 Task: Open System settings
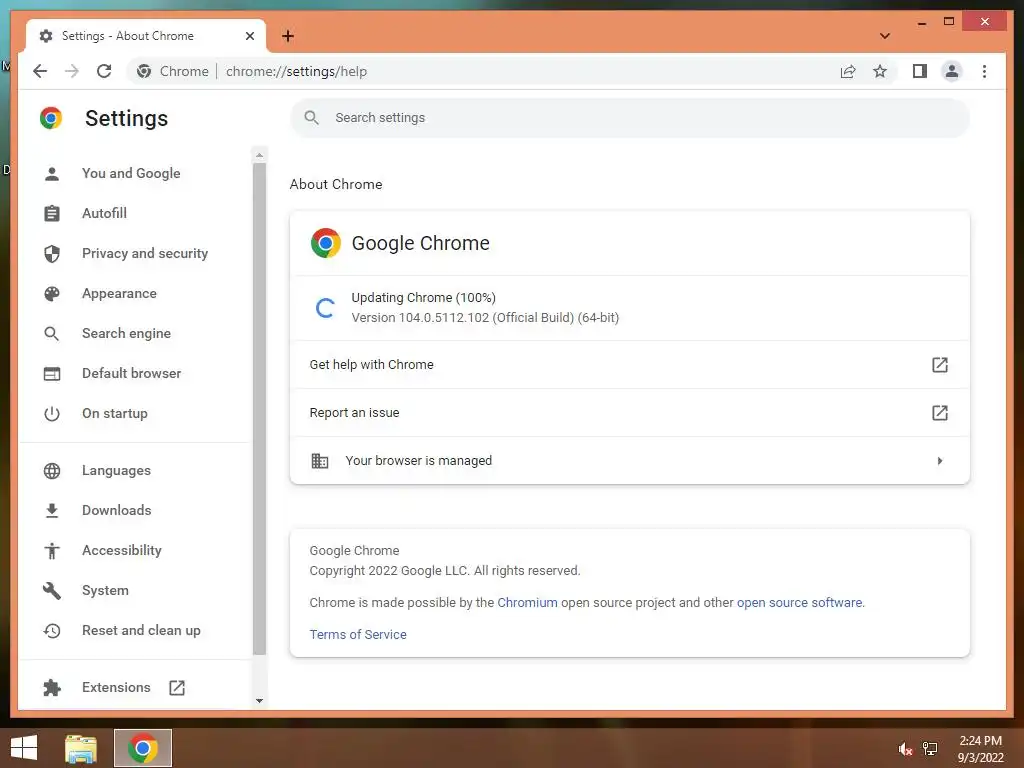[x=106, y=590]
